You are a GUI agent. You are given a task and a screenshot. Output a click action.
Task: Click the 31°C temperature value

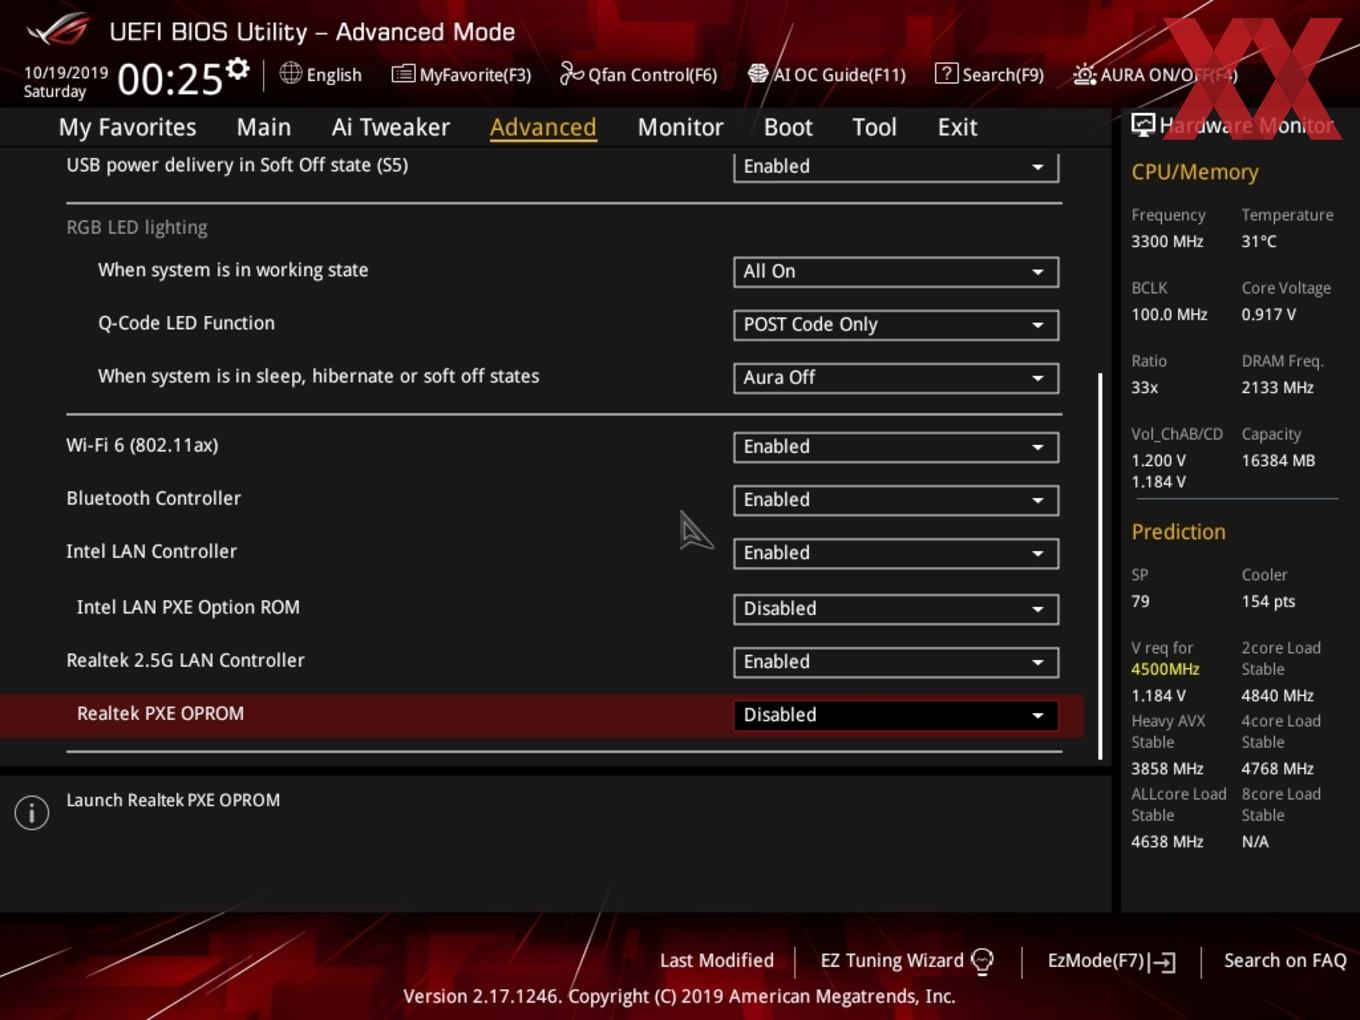pyautogui.click(x=1259, y=241)
